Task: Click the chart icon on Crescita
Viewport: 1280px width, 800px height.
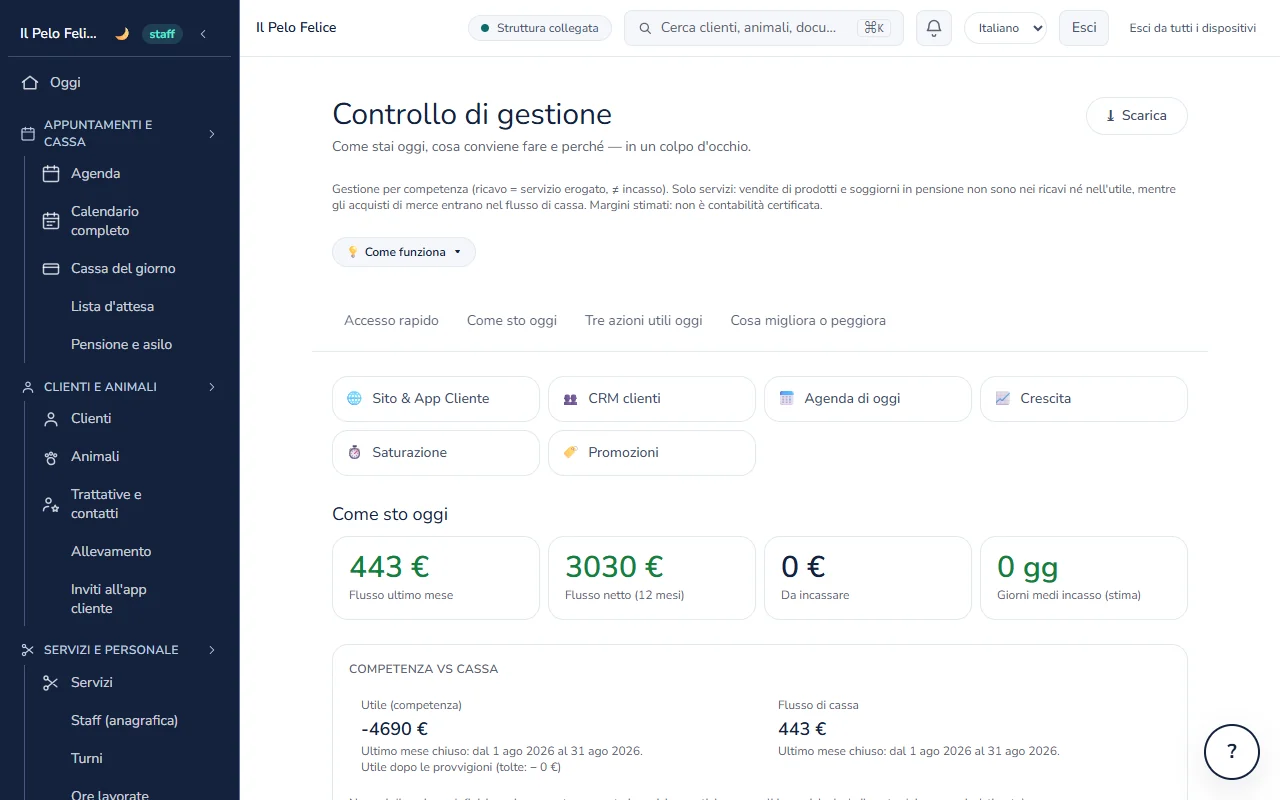Action: pos(1002,399)
